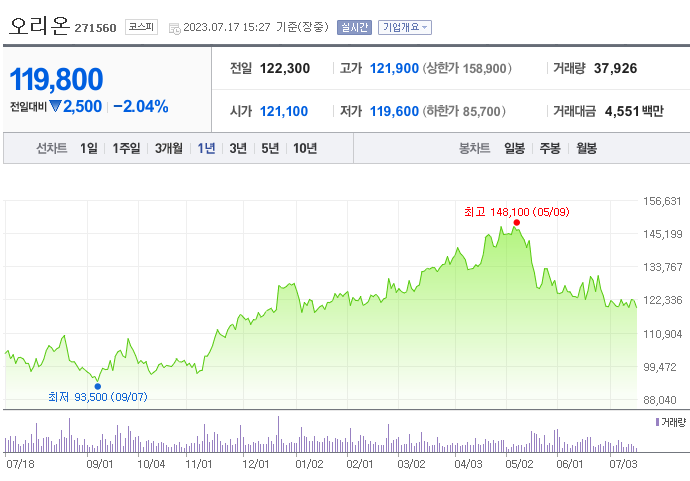The image size is (690, 481).
Task: Click the 110,904 y-axis label
Action: click(662, 334)
